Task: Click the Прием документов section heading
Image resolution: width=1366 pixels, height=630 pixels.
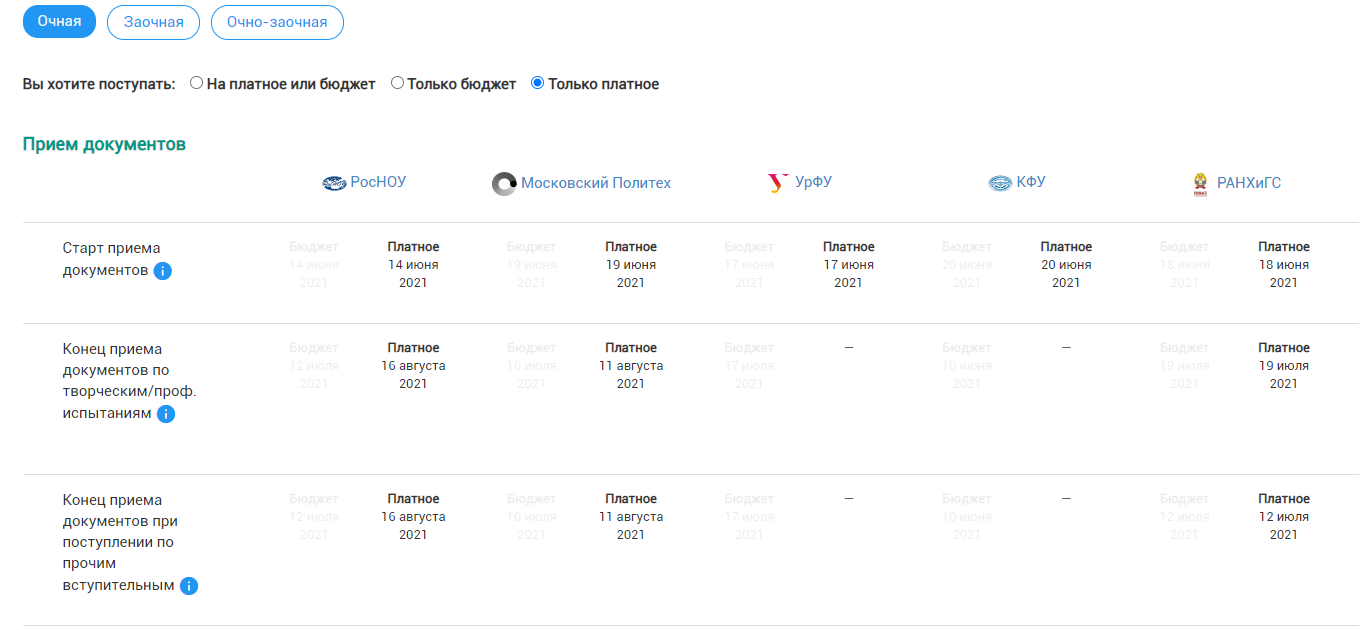Action: [x=104, y=144]
